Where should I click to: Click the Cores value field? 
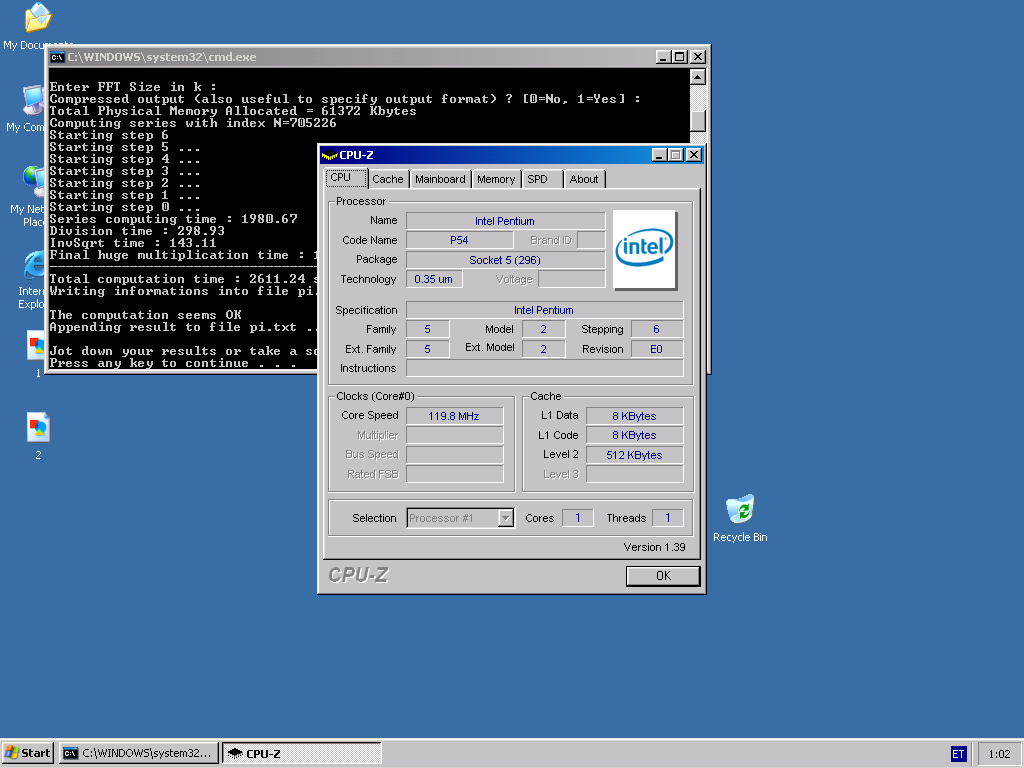click(x=577, y=518)
